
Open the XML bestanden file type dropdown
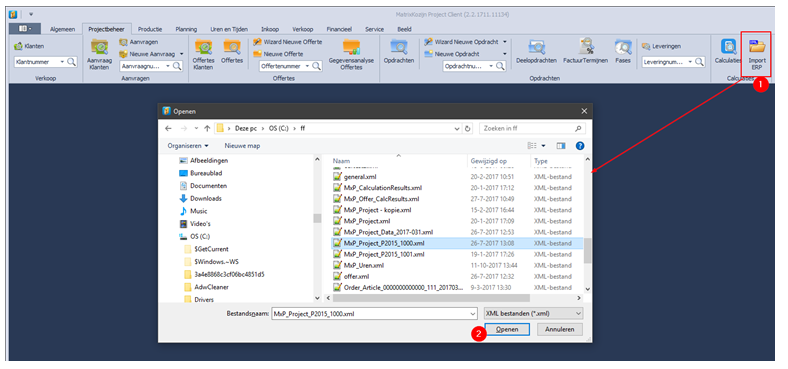coord(532,313)
